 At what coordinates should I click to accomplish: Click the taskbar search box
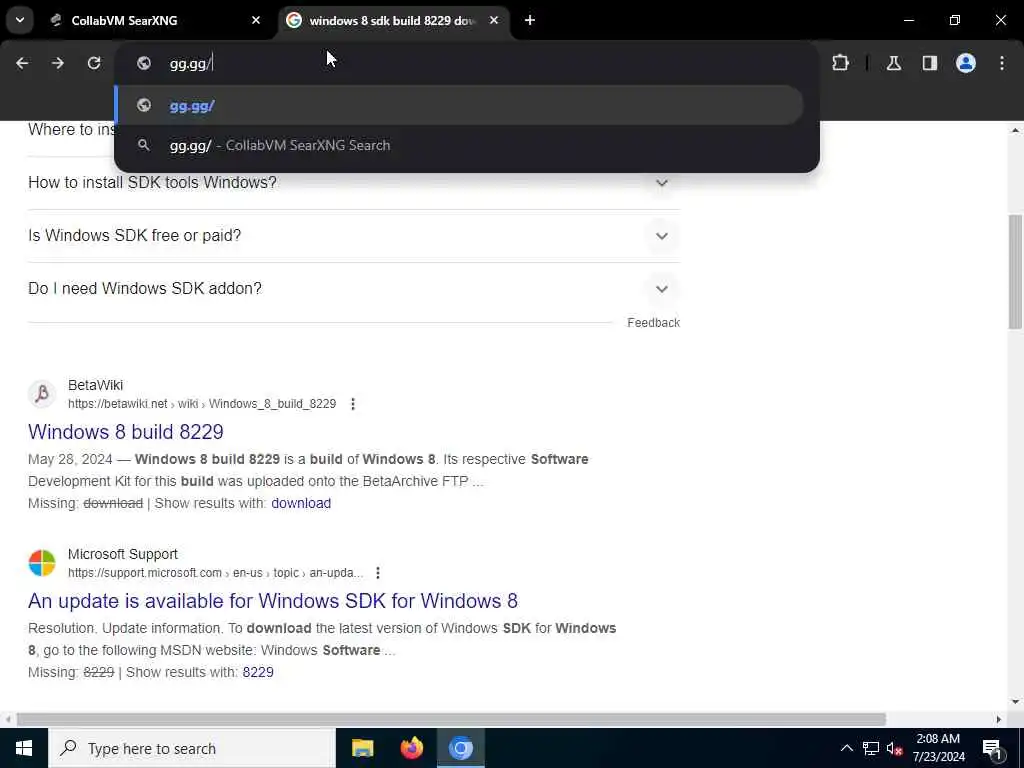click(192, 748)
